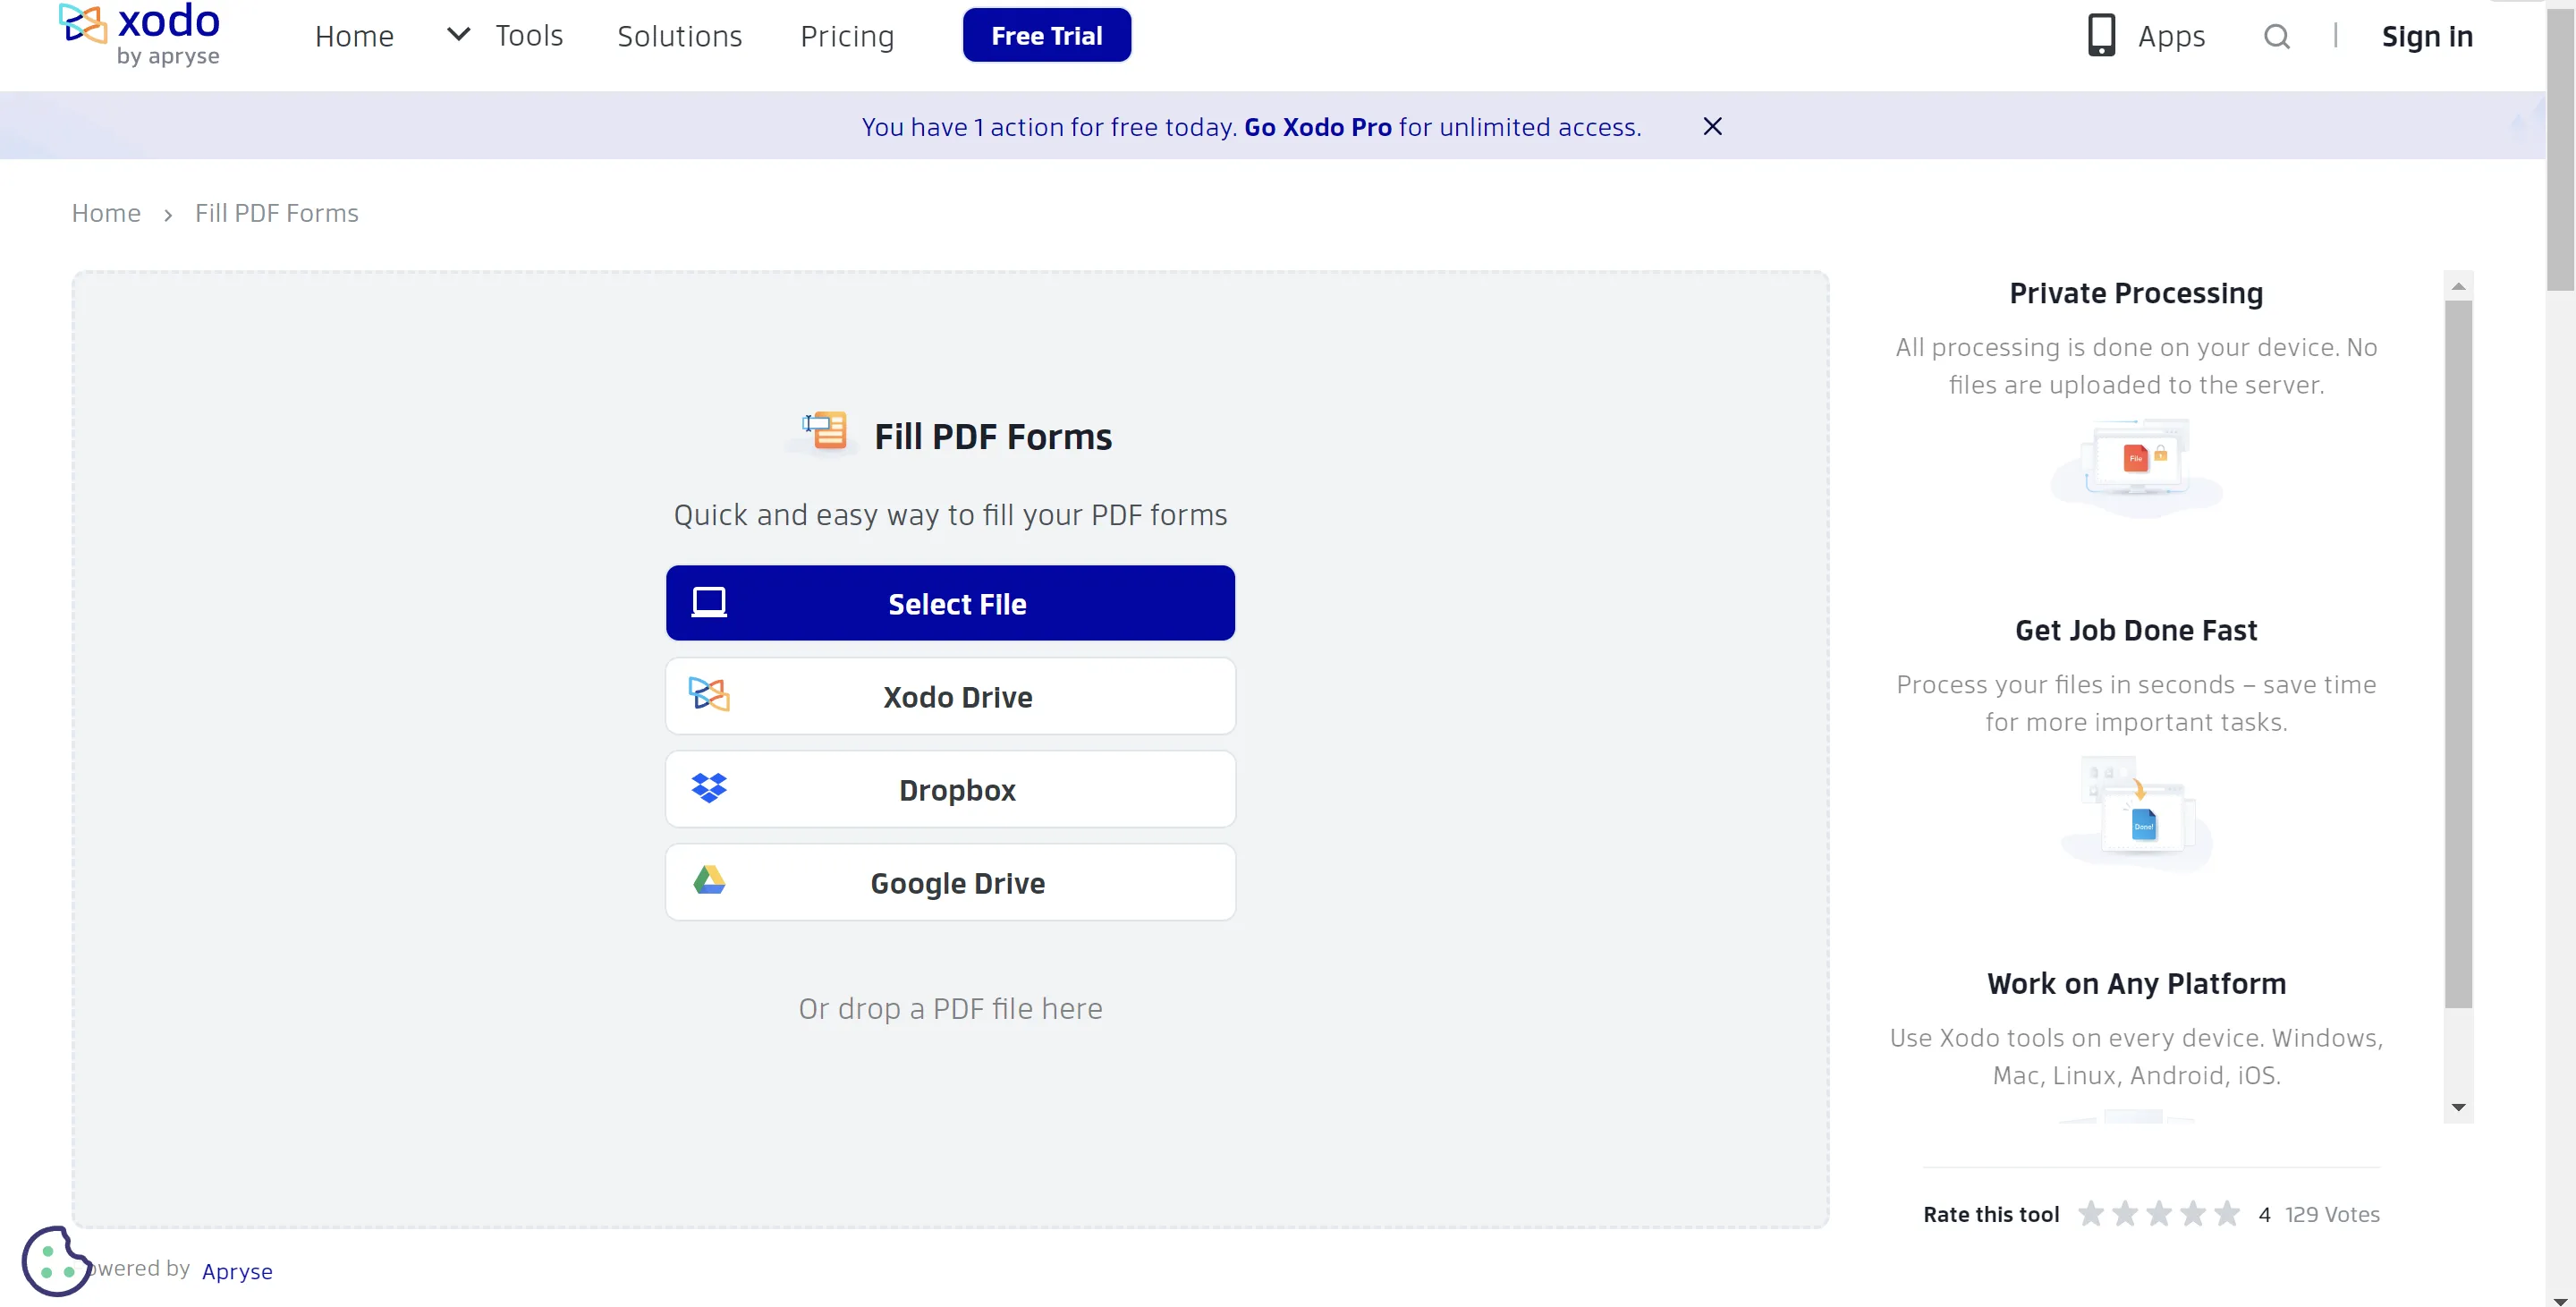Open the Solutions menu item
Viewport: 2576px width, 1307px height.
pos(680,35)
